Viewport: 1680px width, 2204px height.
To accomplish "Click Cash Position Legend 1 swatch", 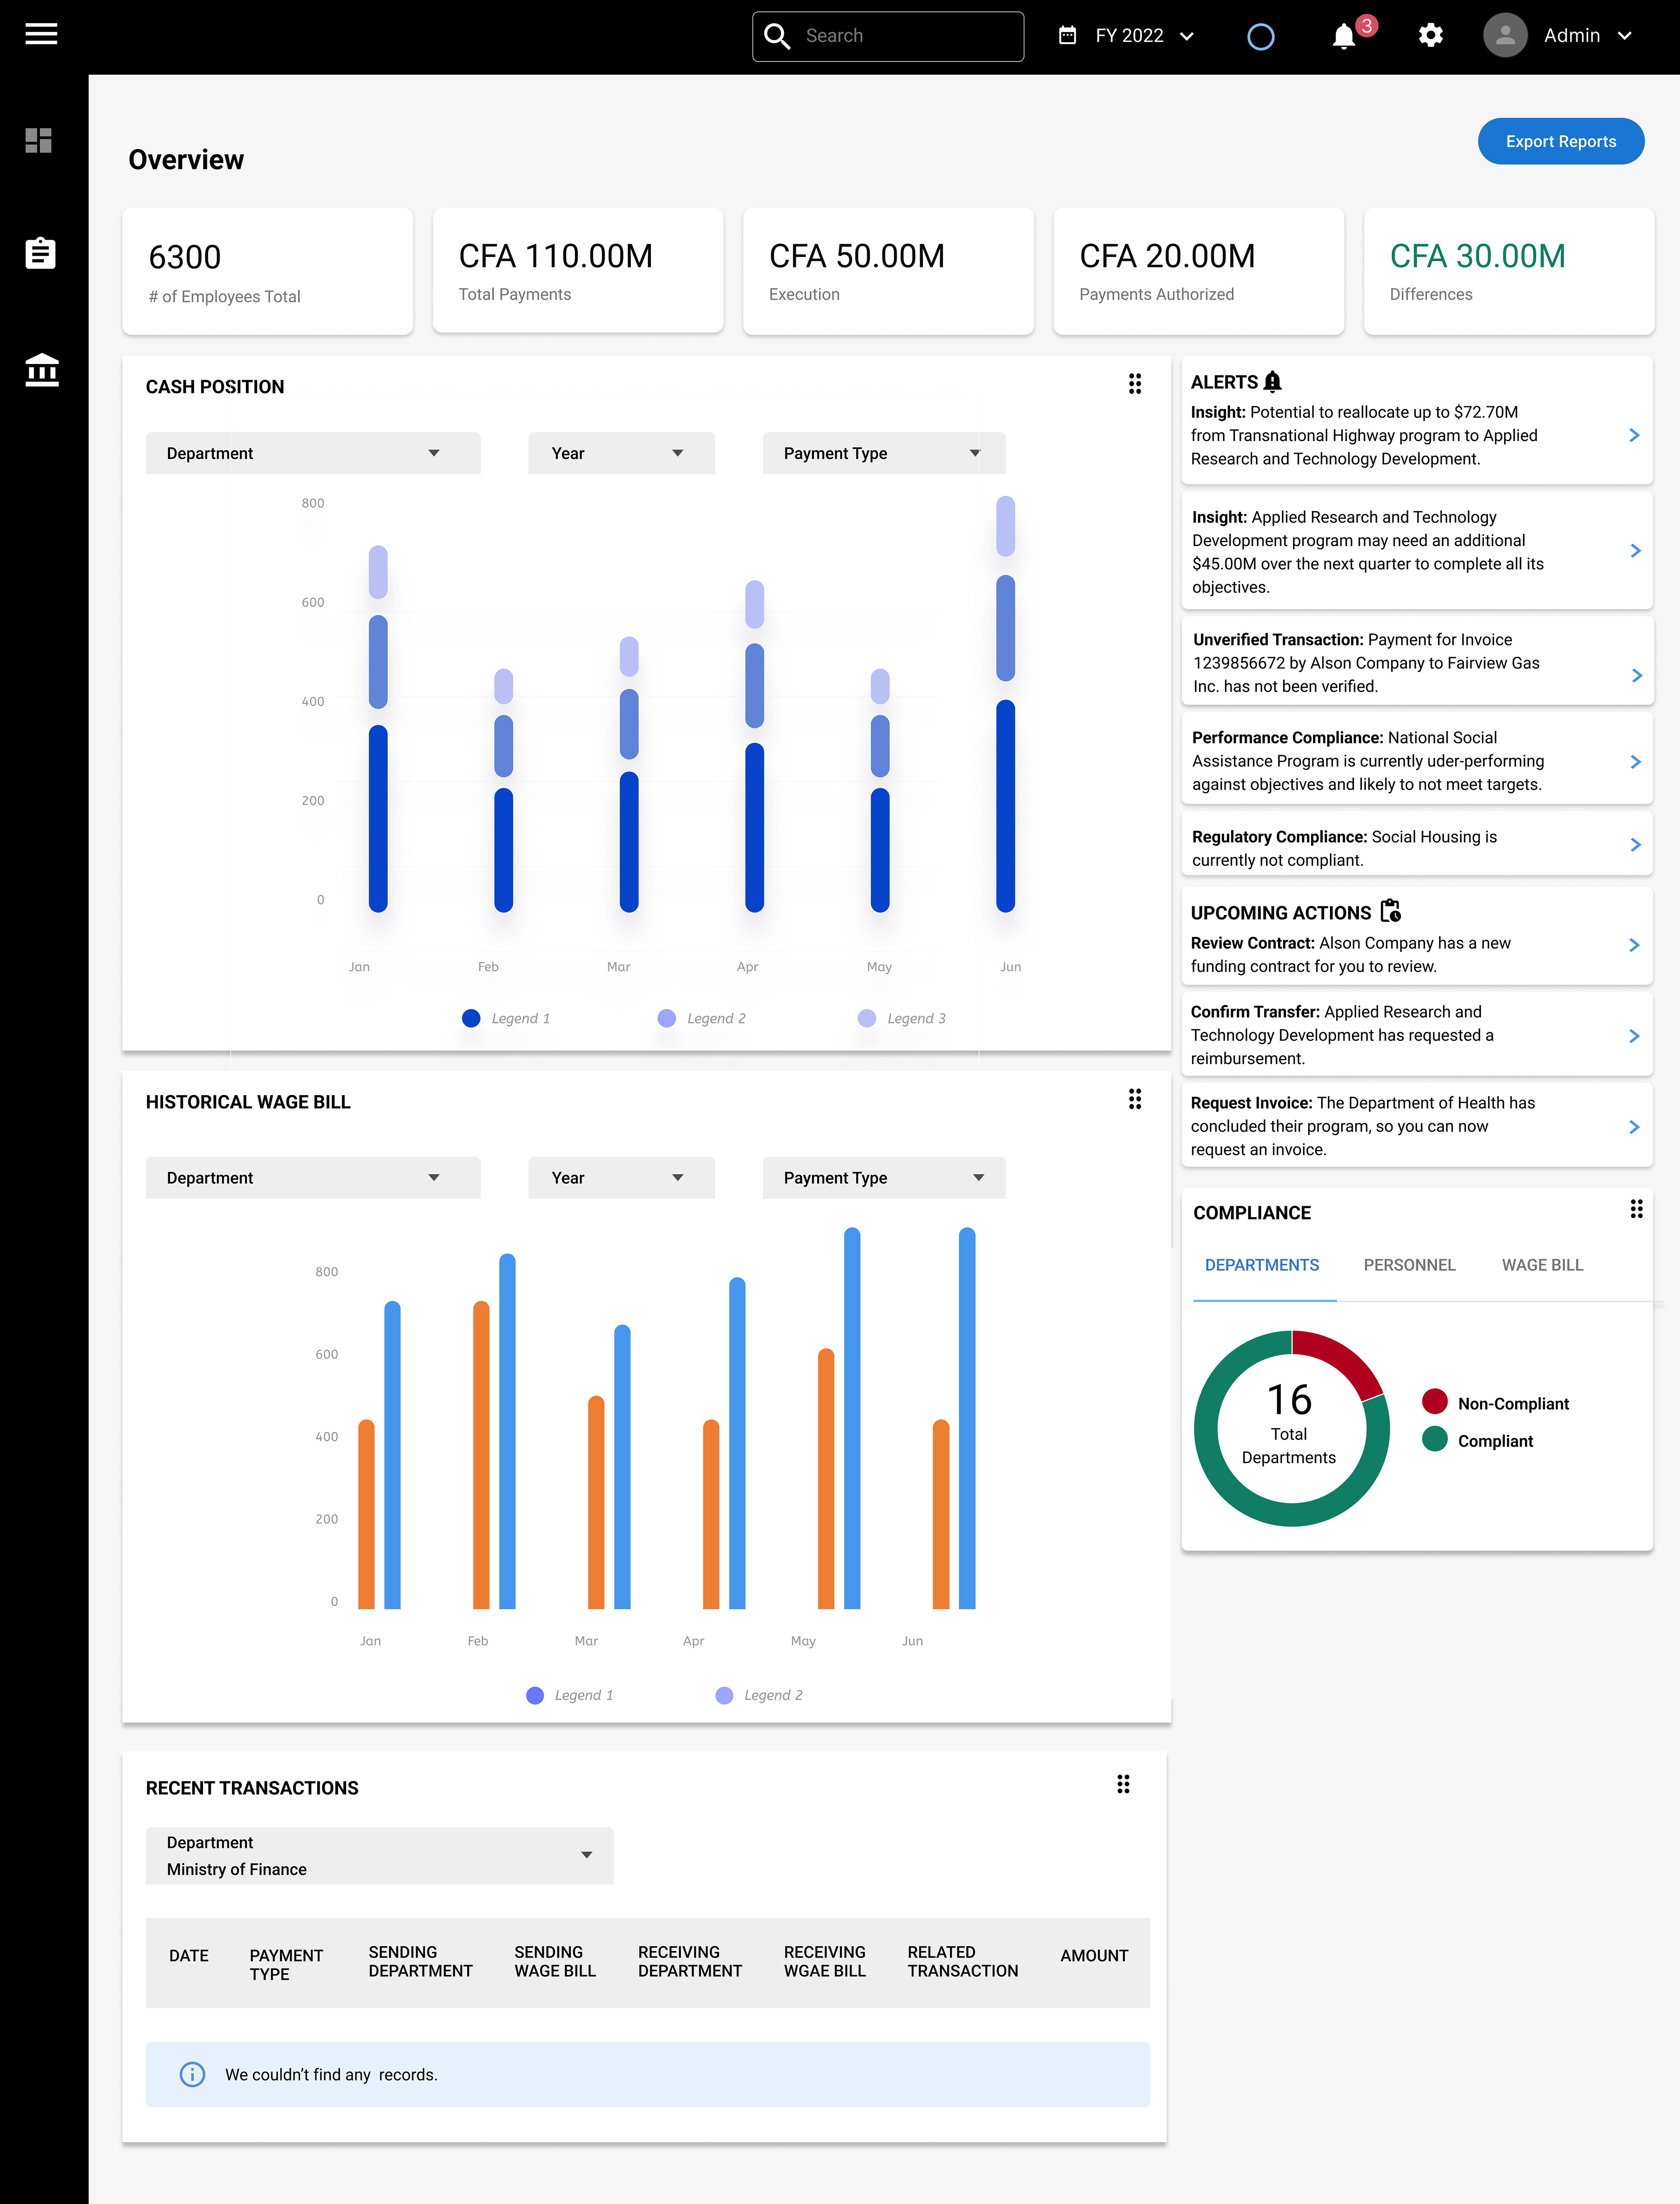I will pos(471,1018).
